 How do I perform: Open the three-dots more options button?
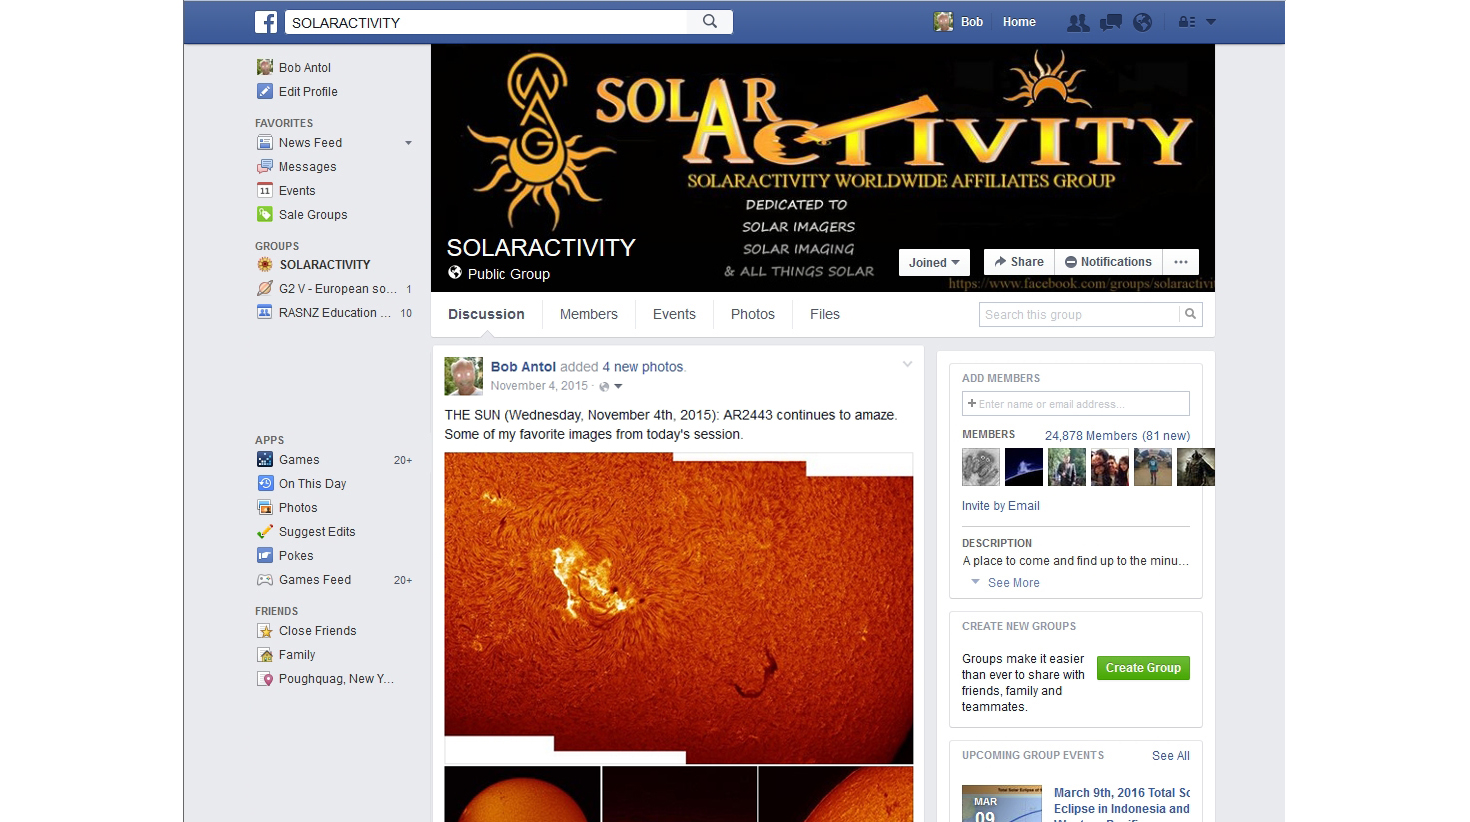(x=1181, y=262)
